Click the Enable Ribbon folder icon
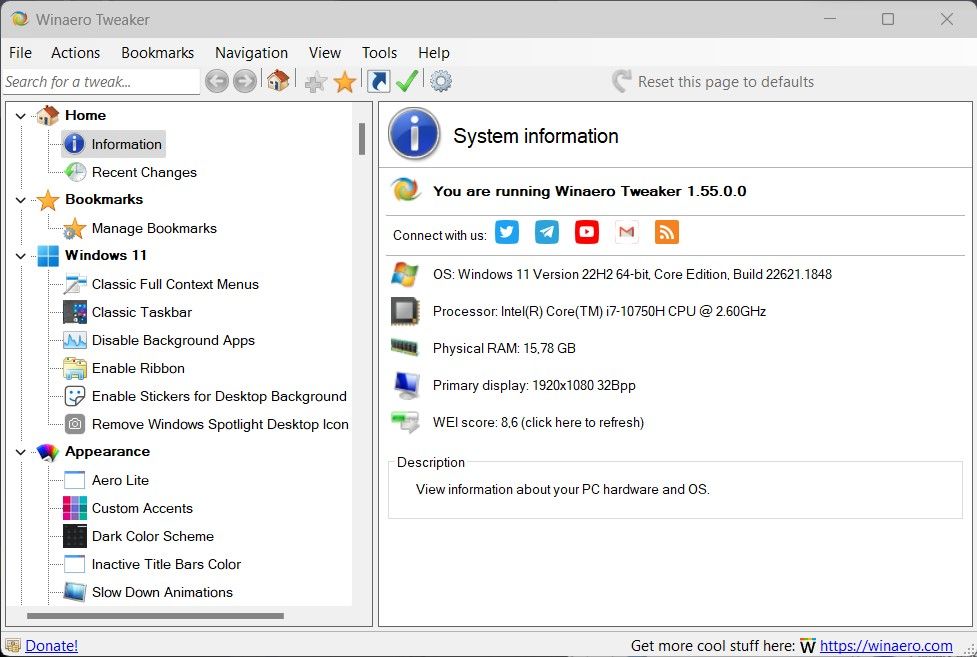The image size is (977, 657). 75,368
